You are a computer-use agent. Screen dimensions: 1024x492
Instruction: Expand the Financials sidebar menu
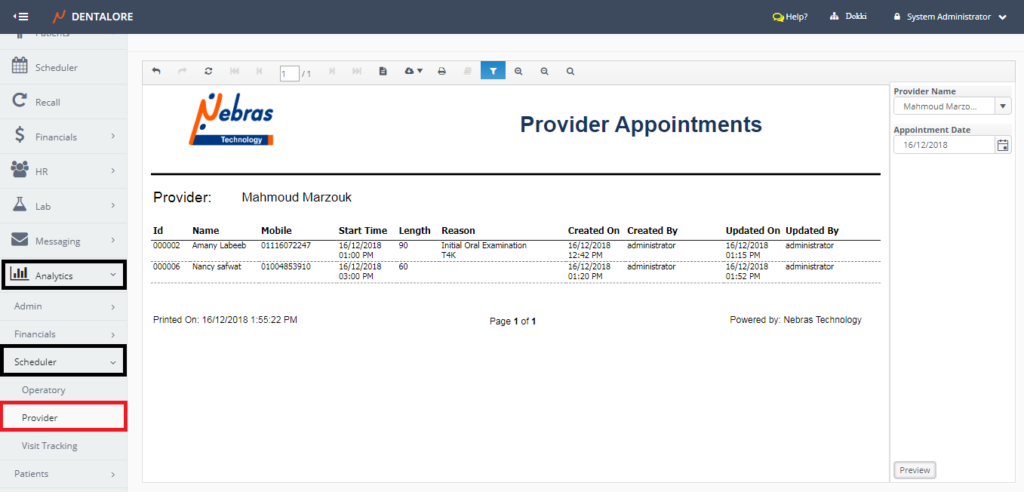pyautogui.click(x=55, y=136)
